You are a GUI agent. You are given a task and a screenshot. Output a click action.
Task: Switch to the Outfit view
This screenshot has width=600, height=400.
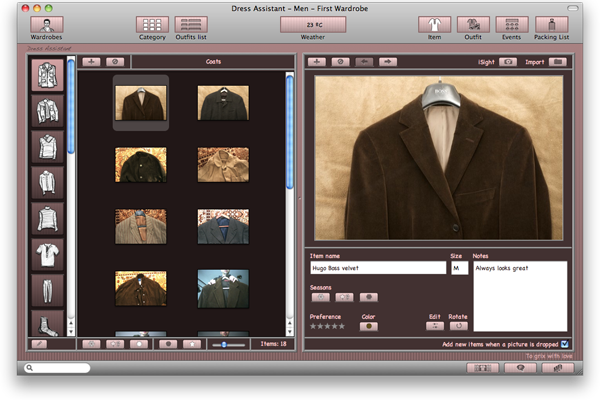pyautogui.click(x=472, y=24)
